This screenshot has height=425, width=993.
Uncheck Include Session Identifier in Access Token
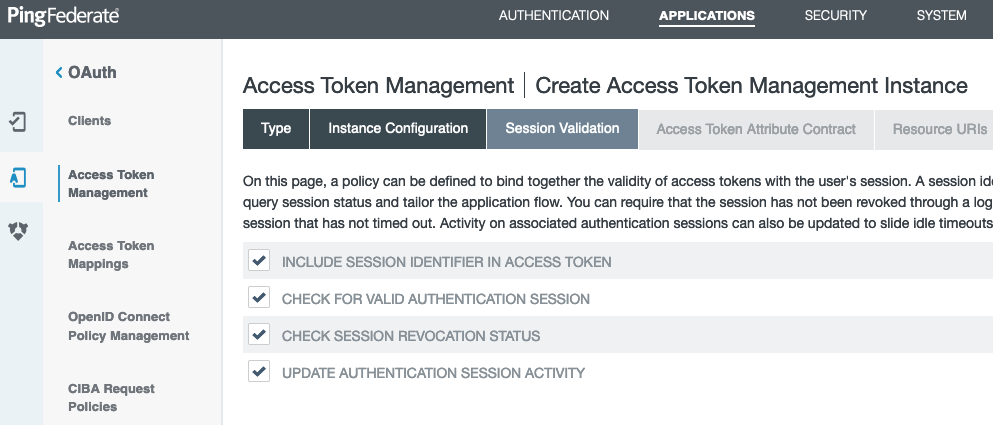point(259,261)
